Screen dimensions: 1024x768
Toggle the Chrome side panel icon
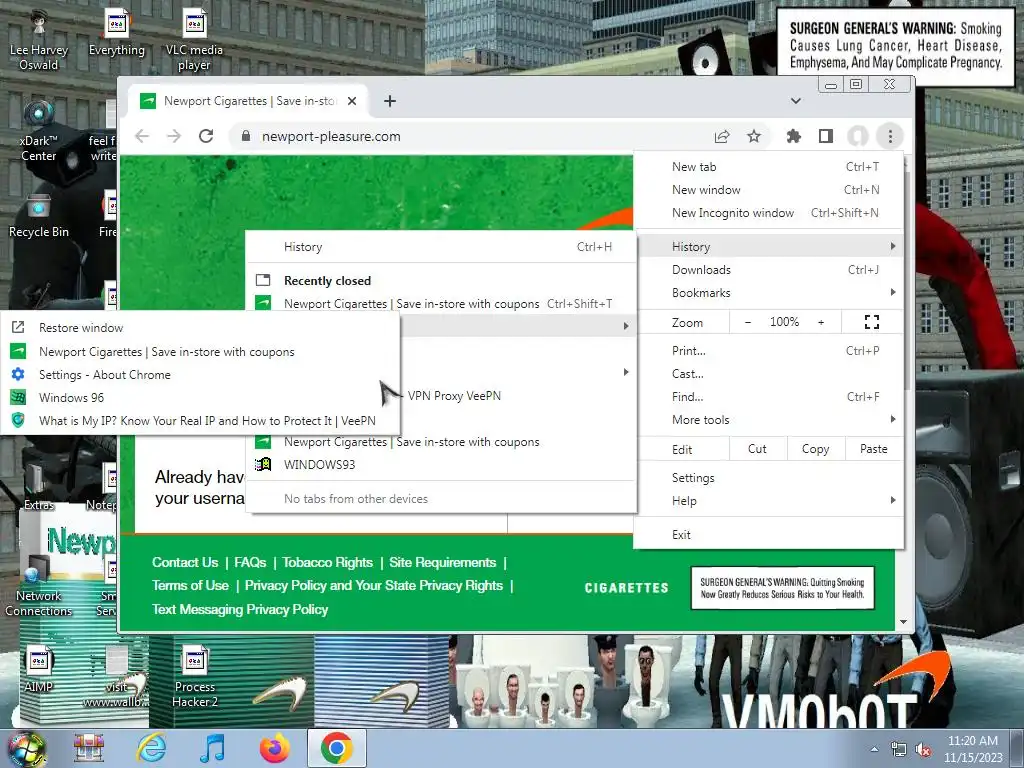click(825, 136)
